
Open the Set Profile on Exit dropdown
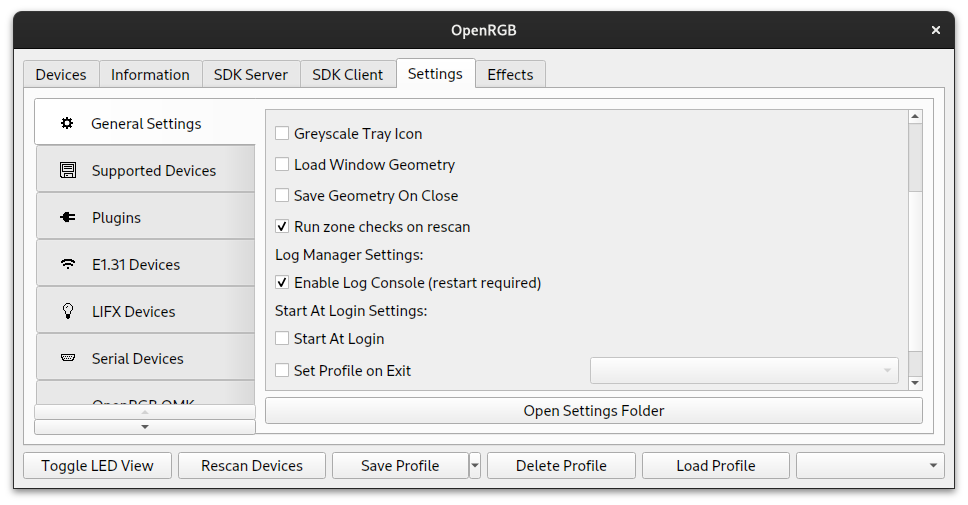click(x=744, y=370)
